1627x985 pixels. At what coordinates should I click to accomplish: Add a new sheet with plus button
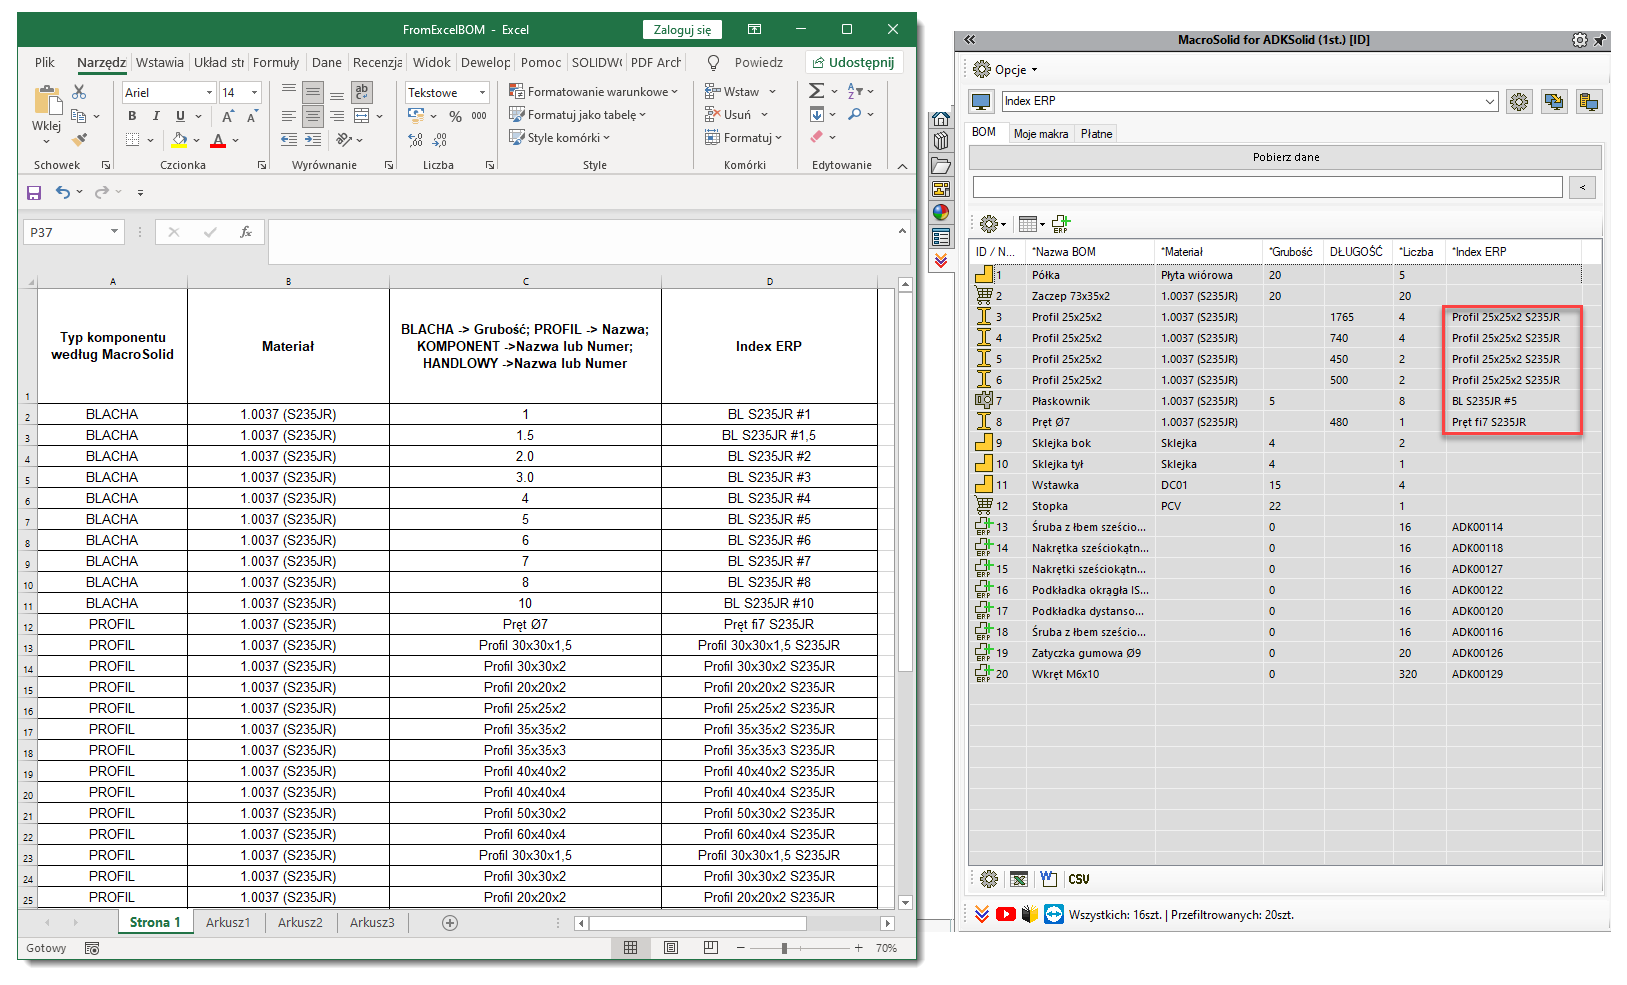(450, 923)
